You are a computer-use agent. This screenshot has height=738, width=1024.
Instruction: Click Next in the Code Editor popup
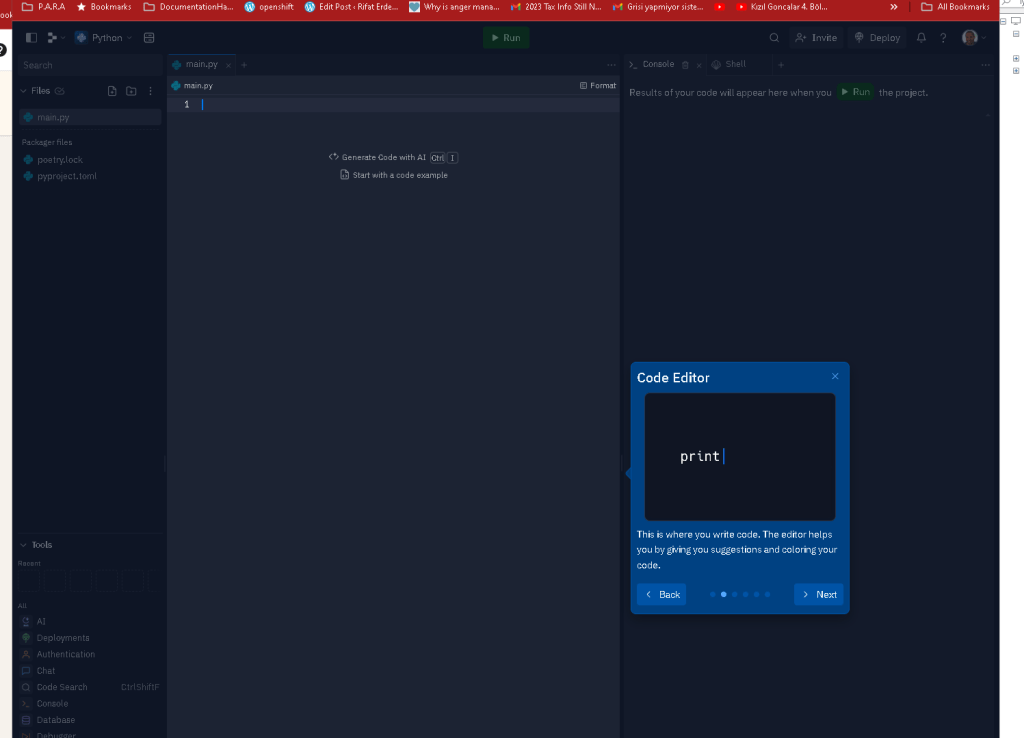coord(818,594)
